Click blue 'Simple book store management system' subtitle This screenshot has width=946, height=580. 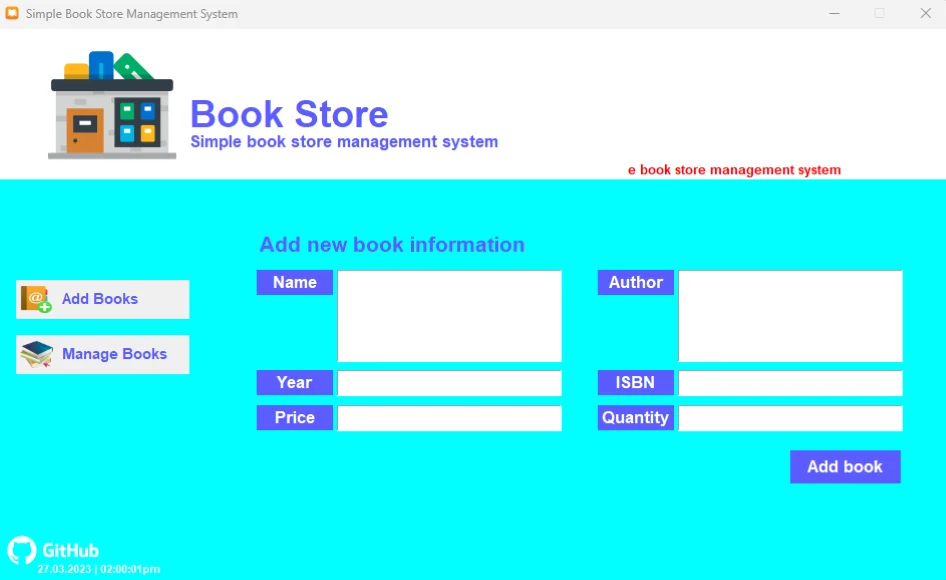(x=344, y=142)
